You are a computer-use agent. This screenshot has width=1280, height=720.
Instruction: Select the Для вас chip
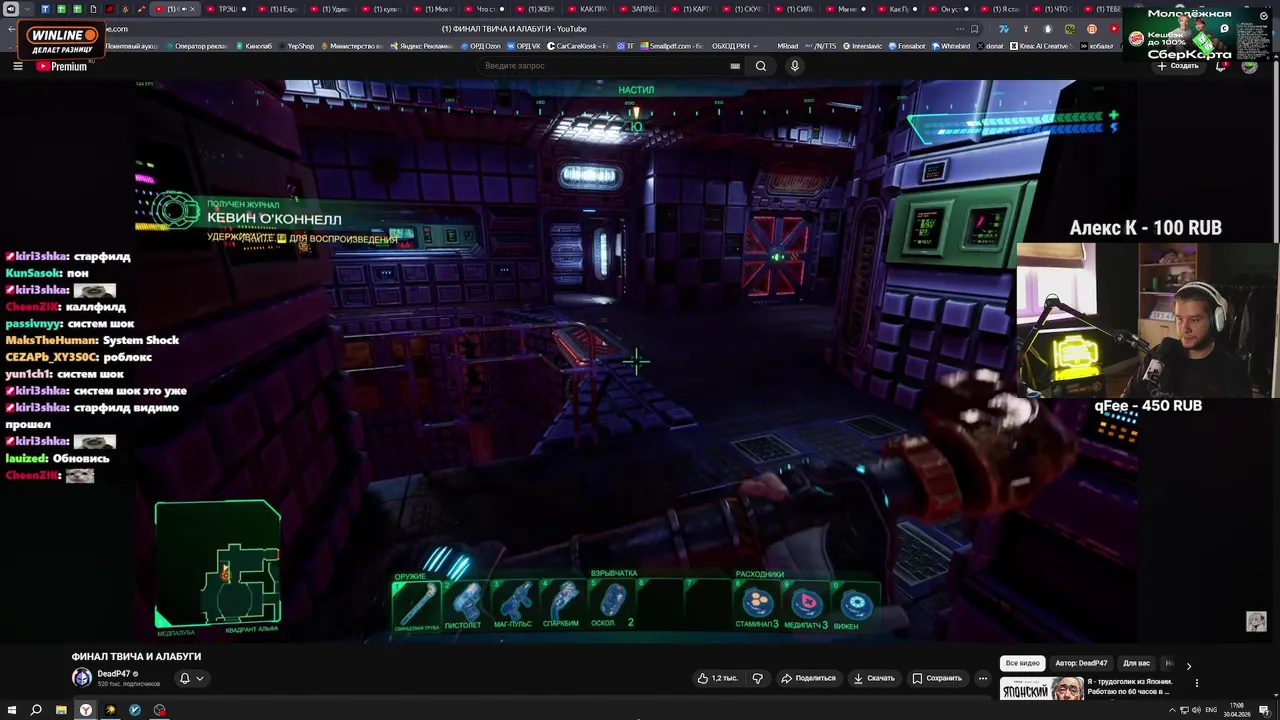pos(1136,663)
